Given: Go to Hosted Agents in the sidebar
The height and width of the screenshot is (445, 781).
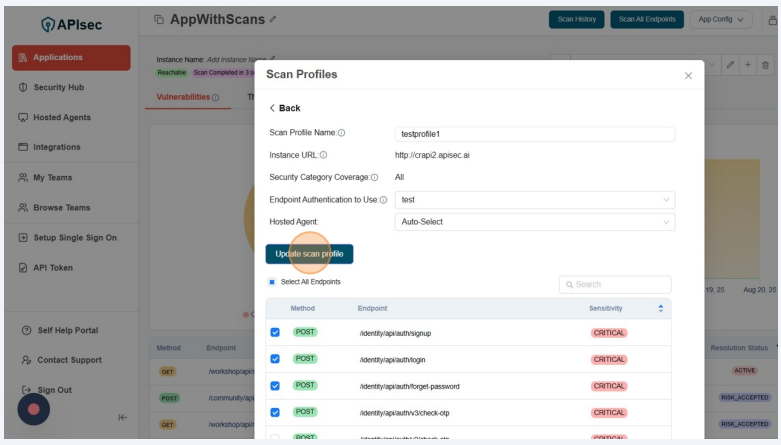Looking at the screenshot, I should click(x=61, y=117).
